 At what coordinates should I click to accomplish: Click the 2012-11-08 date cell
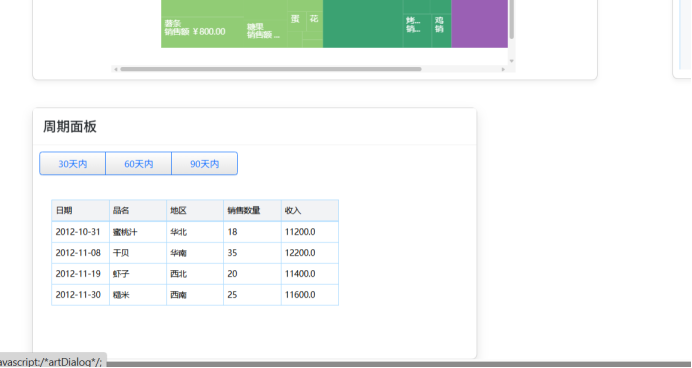[80, 253]
